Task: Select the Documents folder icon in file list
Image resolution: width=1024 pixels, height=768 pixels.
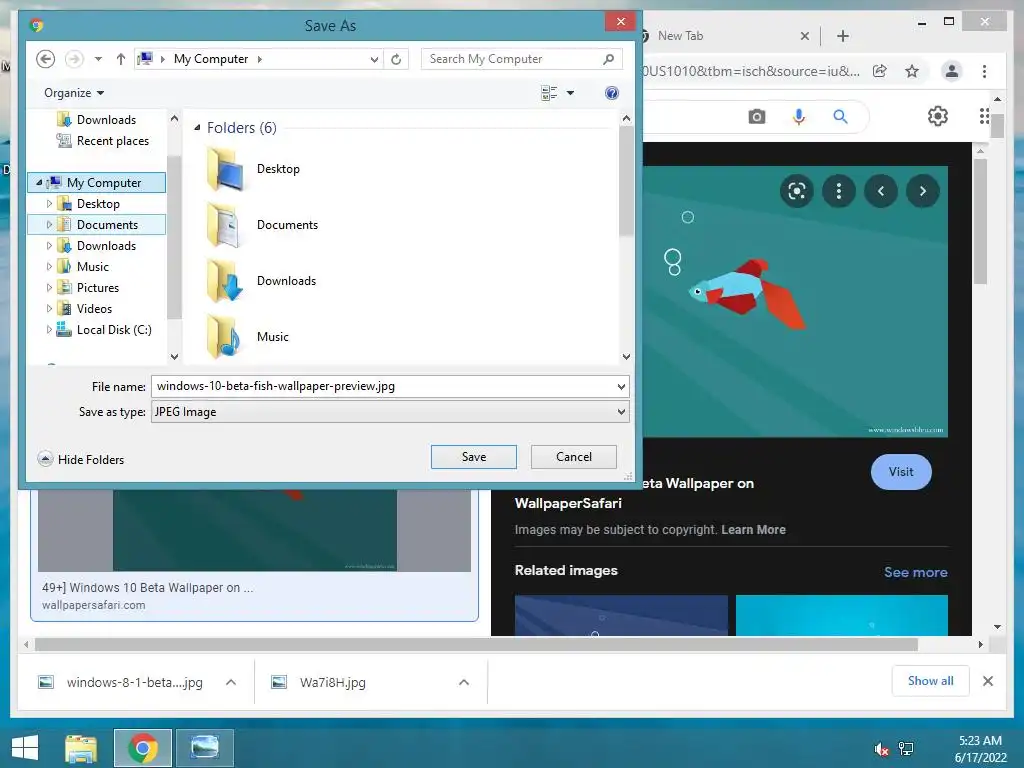Action: pos(225,225)
